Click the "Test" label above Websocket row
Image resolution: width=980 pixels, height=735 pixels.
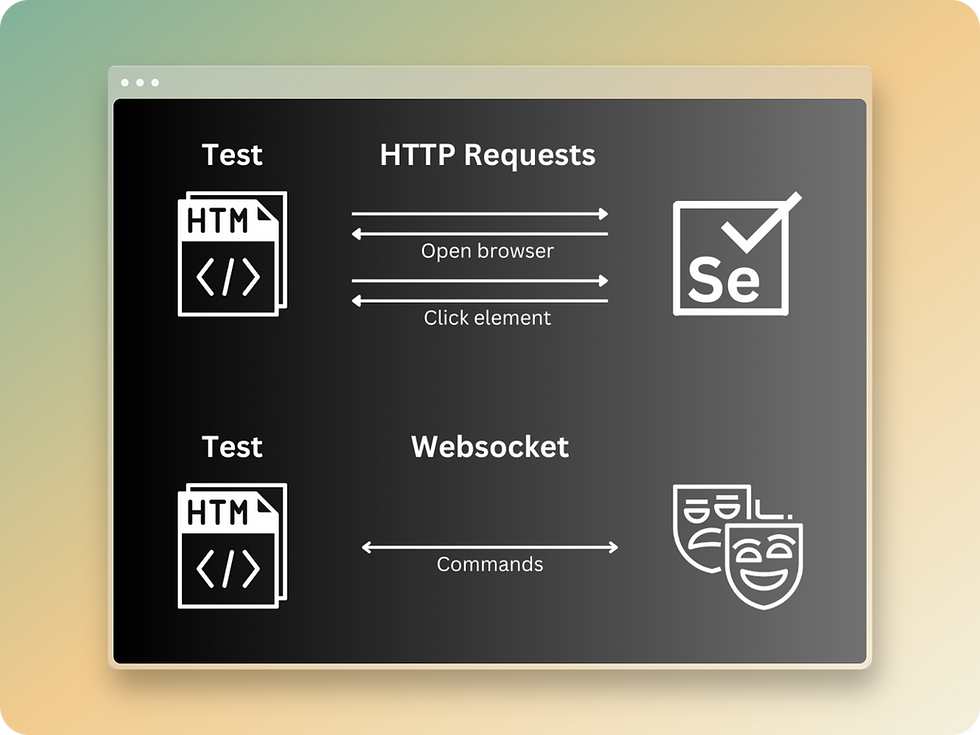232,447
